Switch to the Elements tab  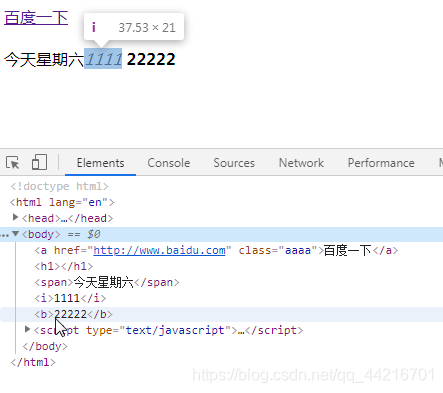(x=100, y=163)
